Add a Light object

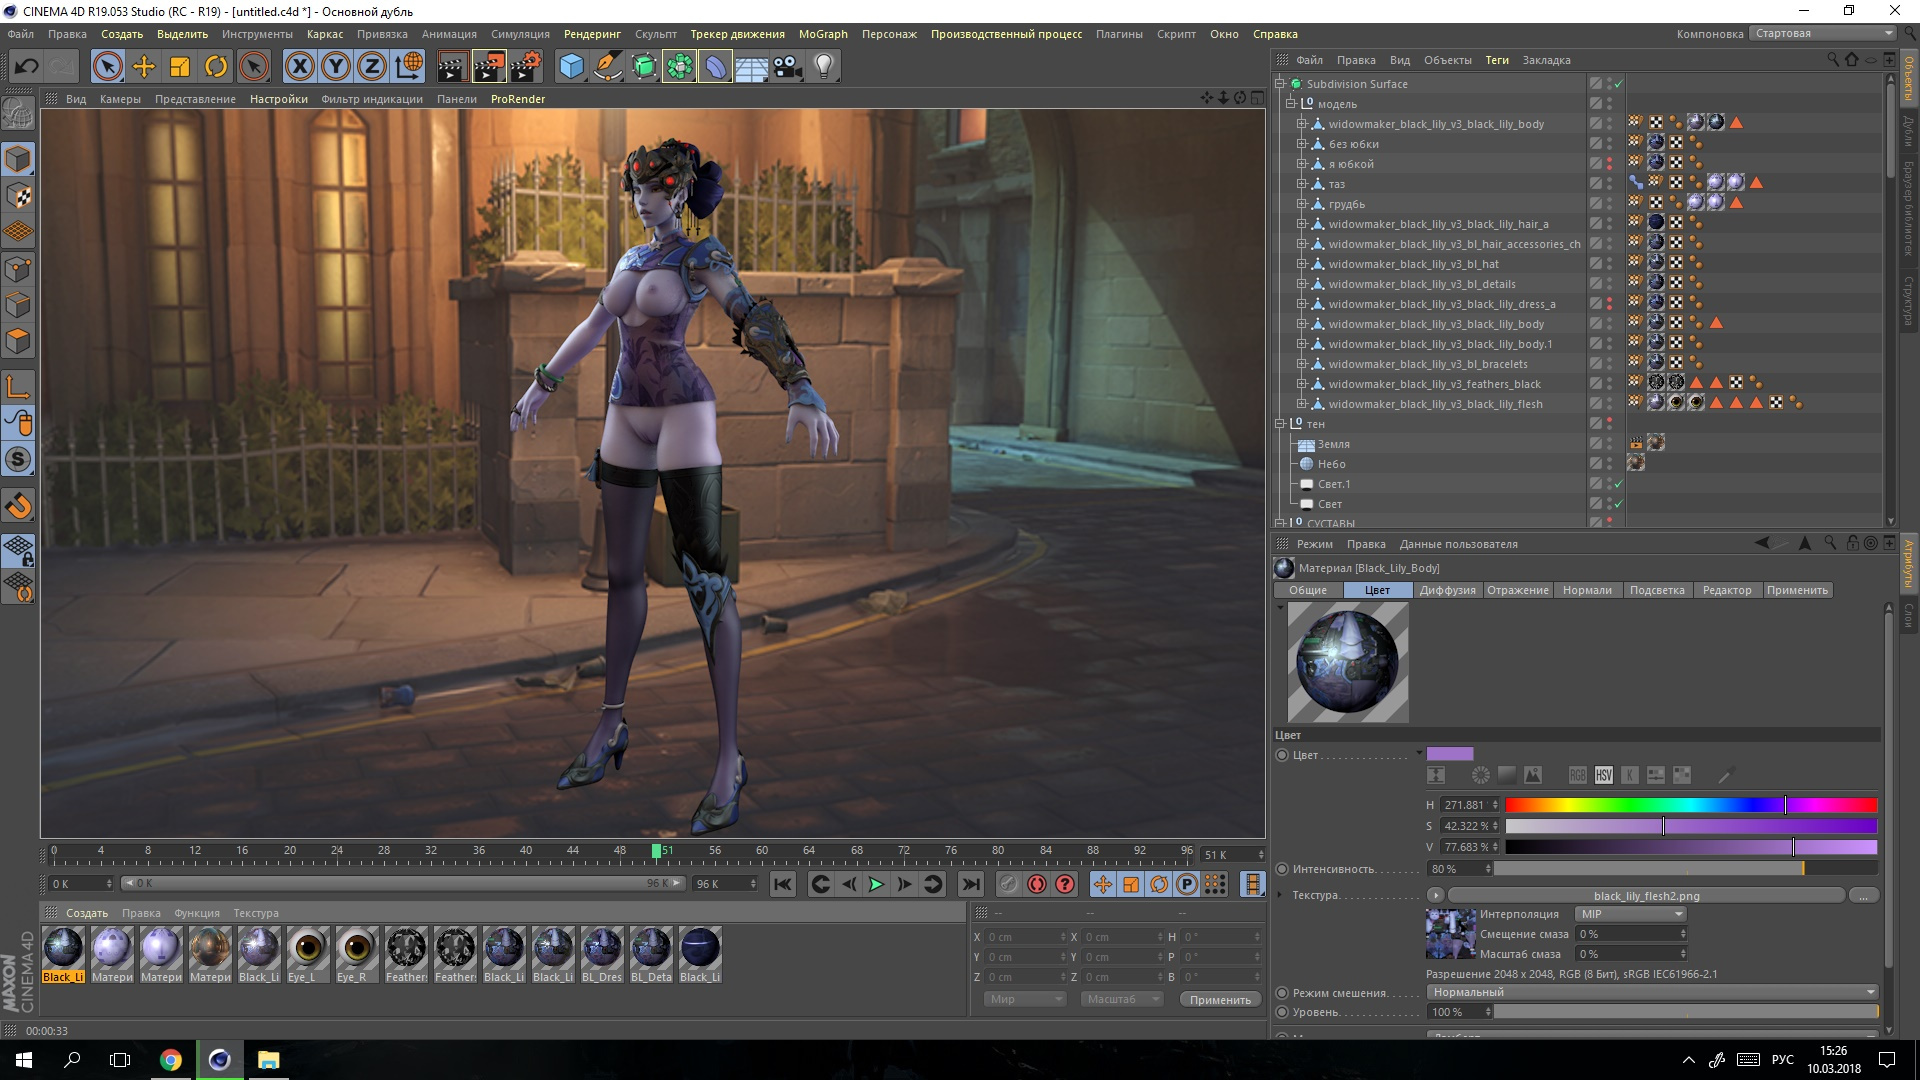[824, 67]
